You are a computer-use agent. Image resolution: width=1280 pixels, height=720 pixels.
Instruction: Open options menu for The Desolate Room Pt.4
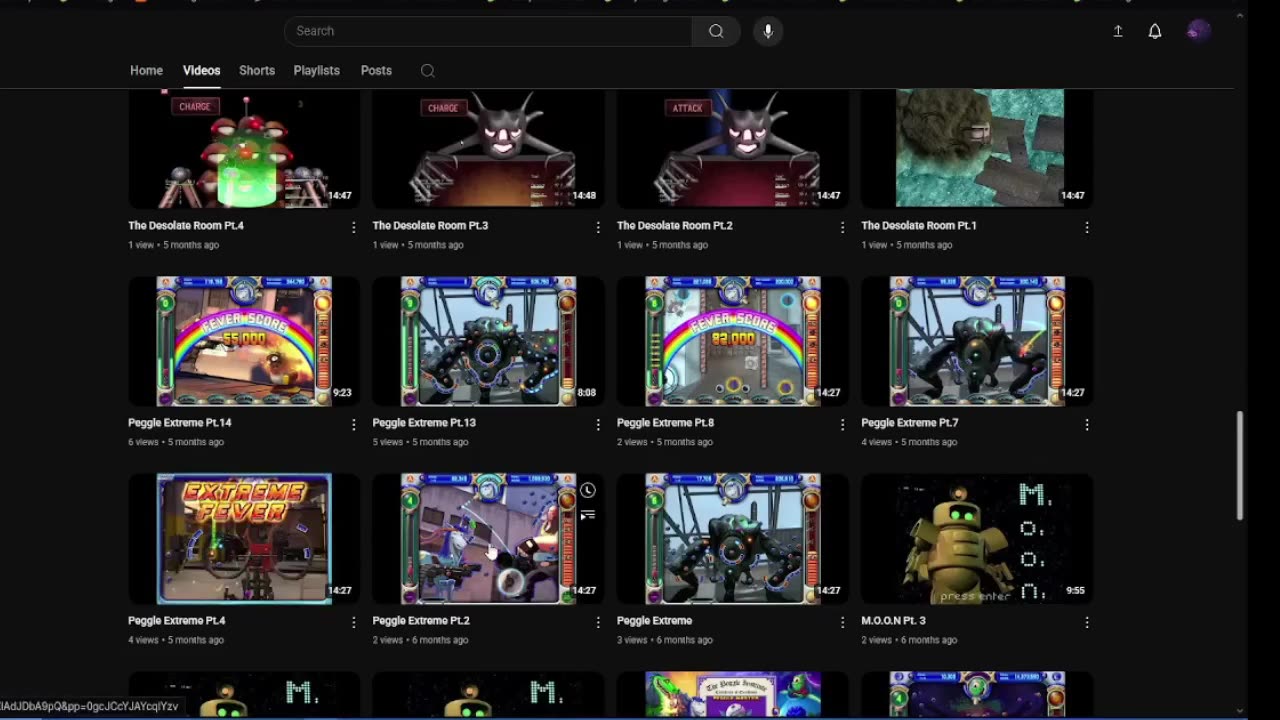354,228
